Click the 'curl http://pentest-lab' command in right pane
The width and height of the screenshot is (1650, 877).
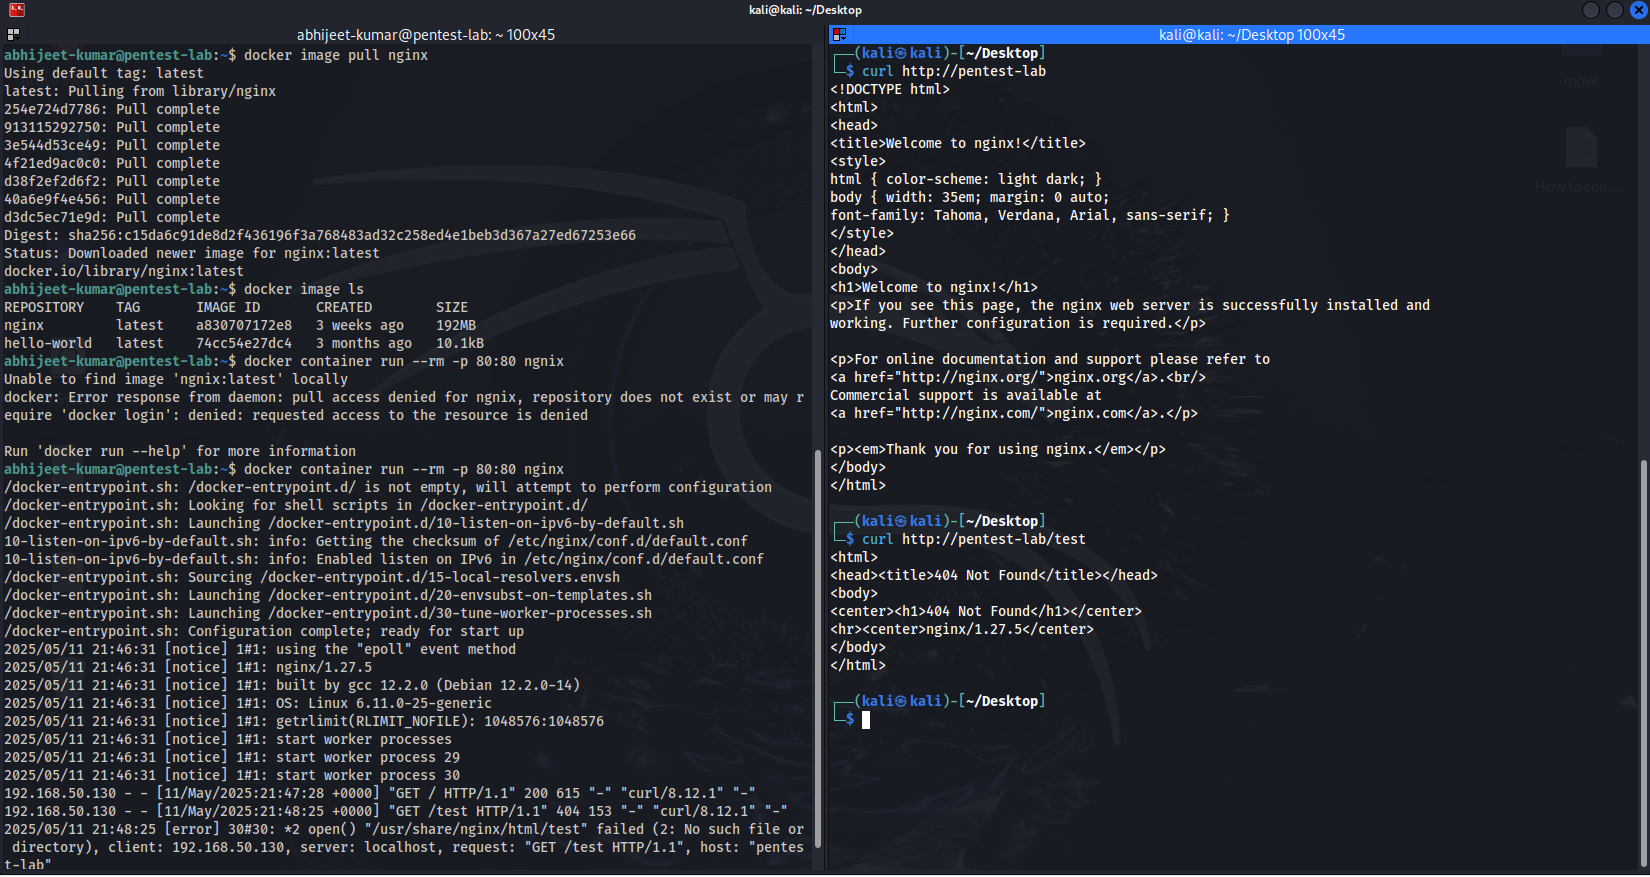[954, 71]
